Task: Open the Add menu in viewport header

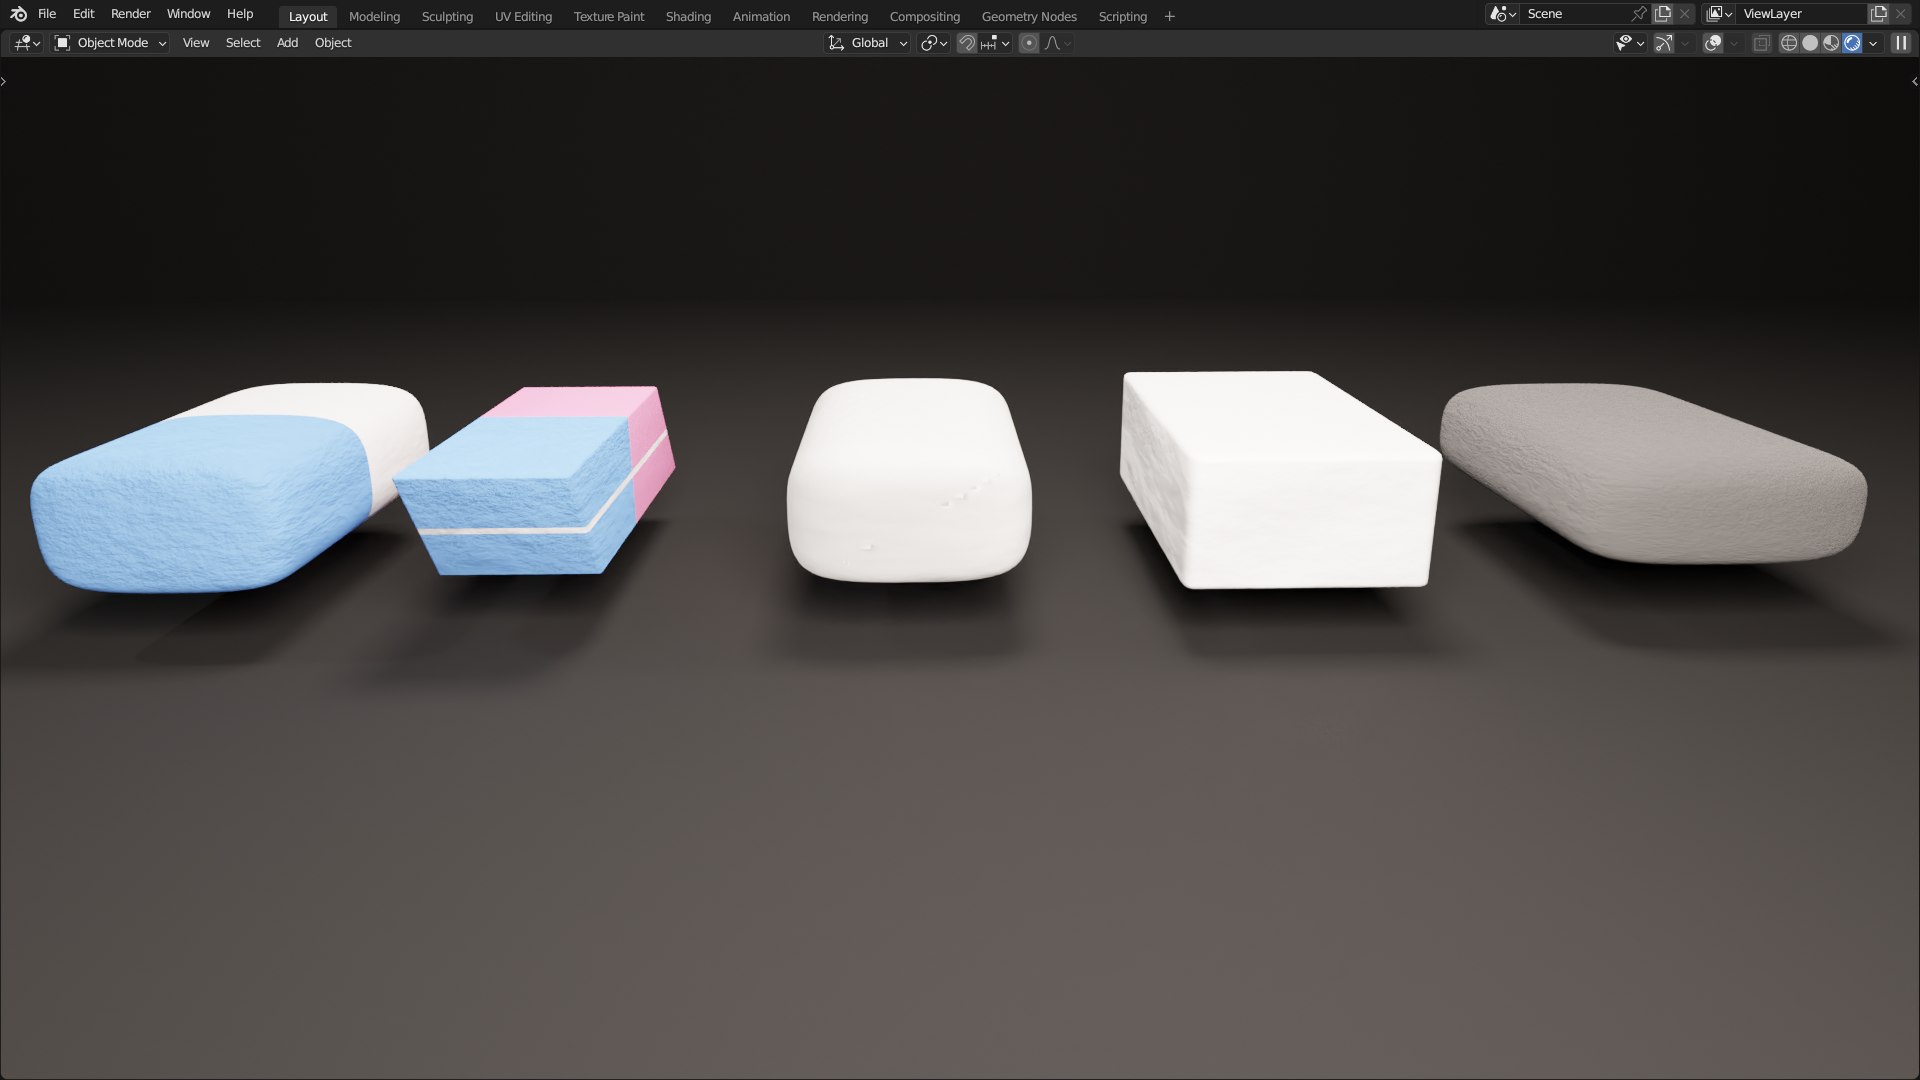Action: [x=287, y=43]
